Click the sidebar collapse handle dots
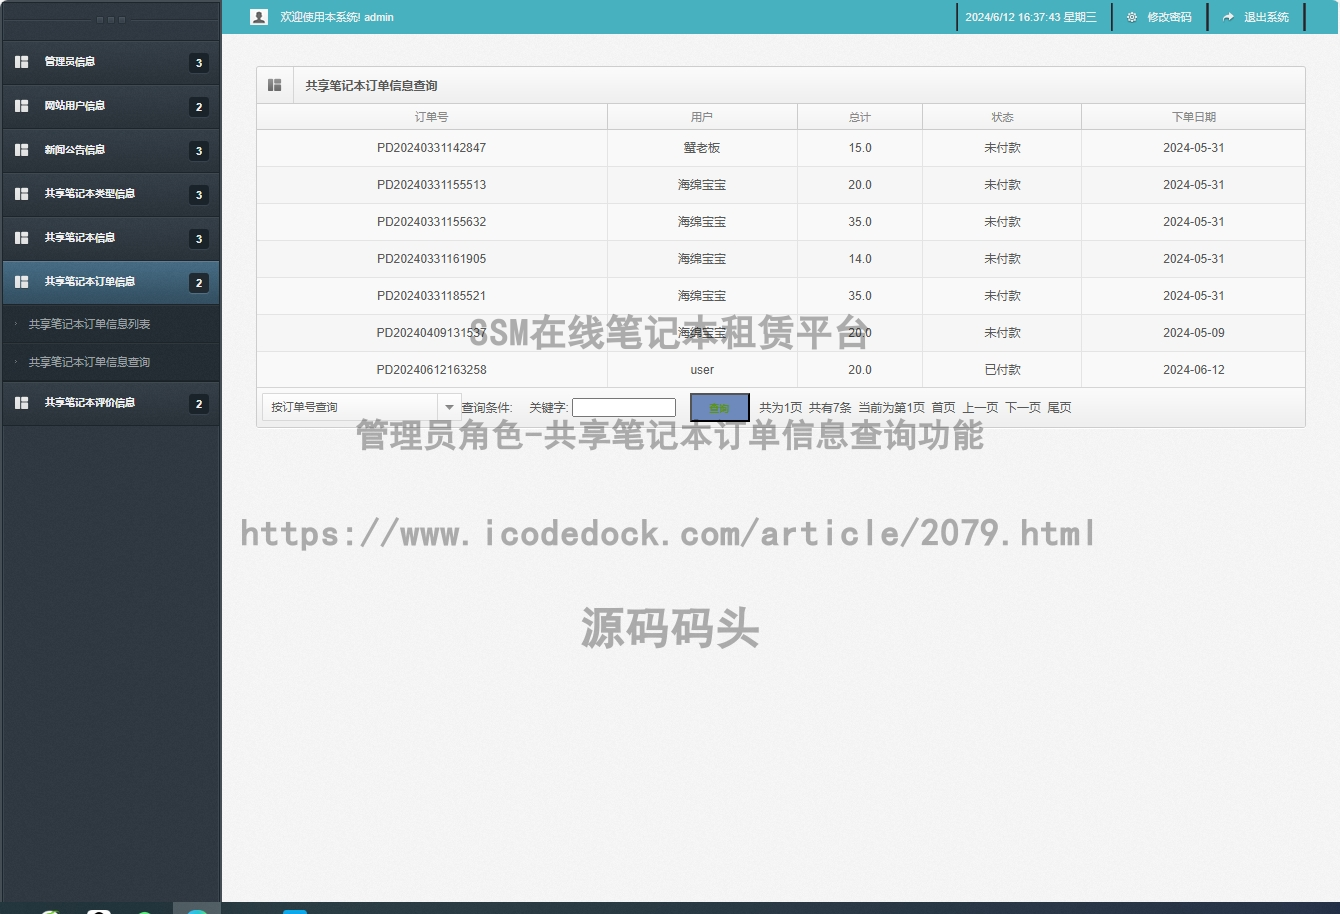This screenshot has height=914, width=1340. [110, 20]
